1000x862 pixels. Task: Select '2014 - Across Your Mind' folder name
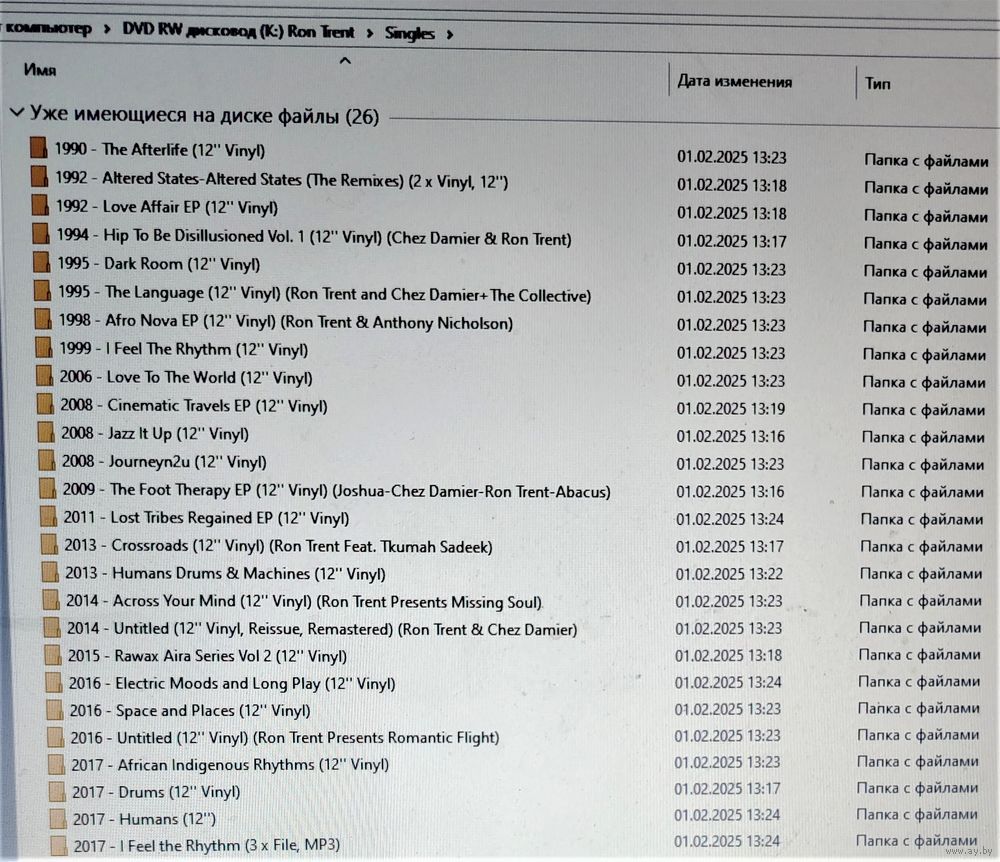[304, 601]
